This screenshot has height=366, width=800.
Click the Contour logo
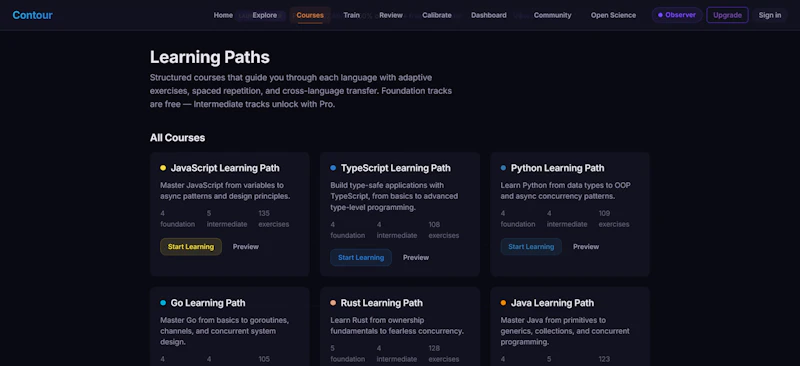point(33,15)
